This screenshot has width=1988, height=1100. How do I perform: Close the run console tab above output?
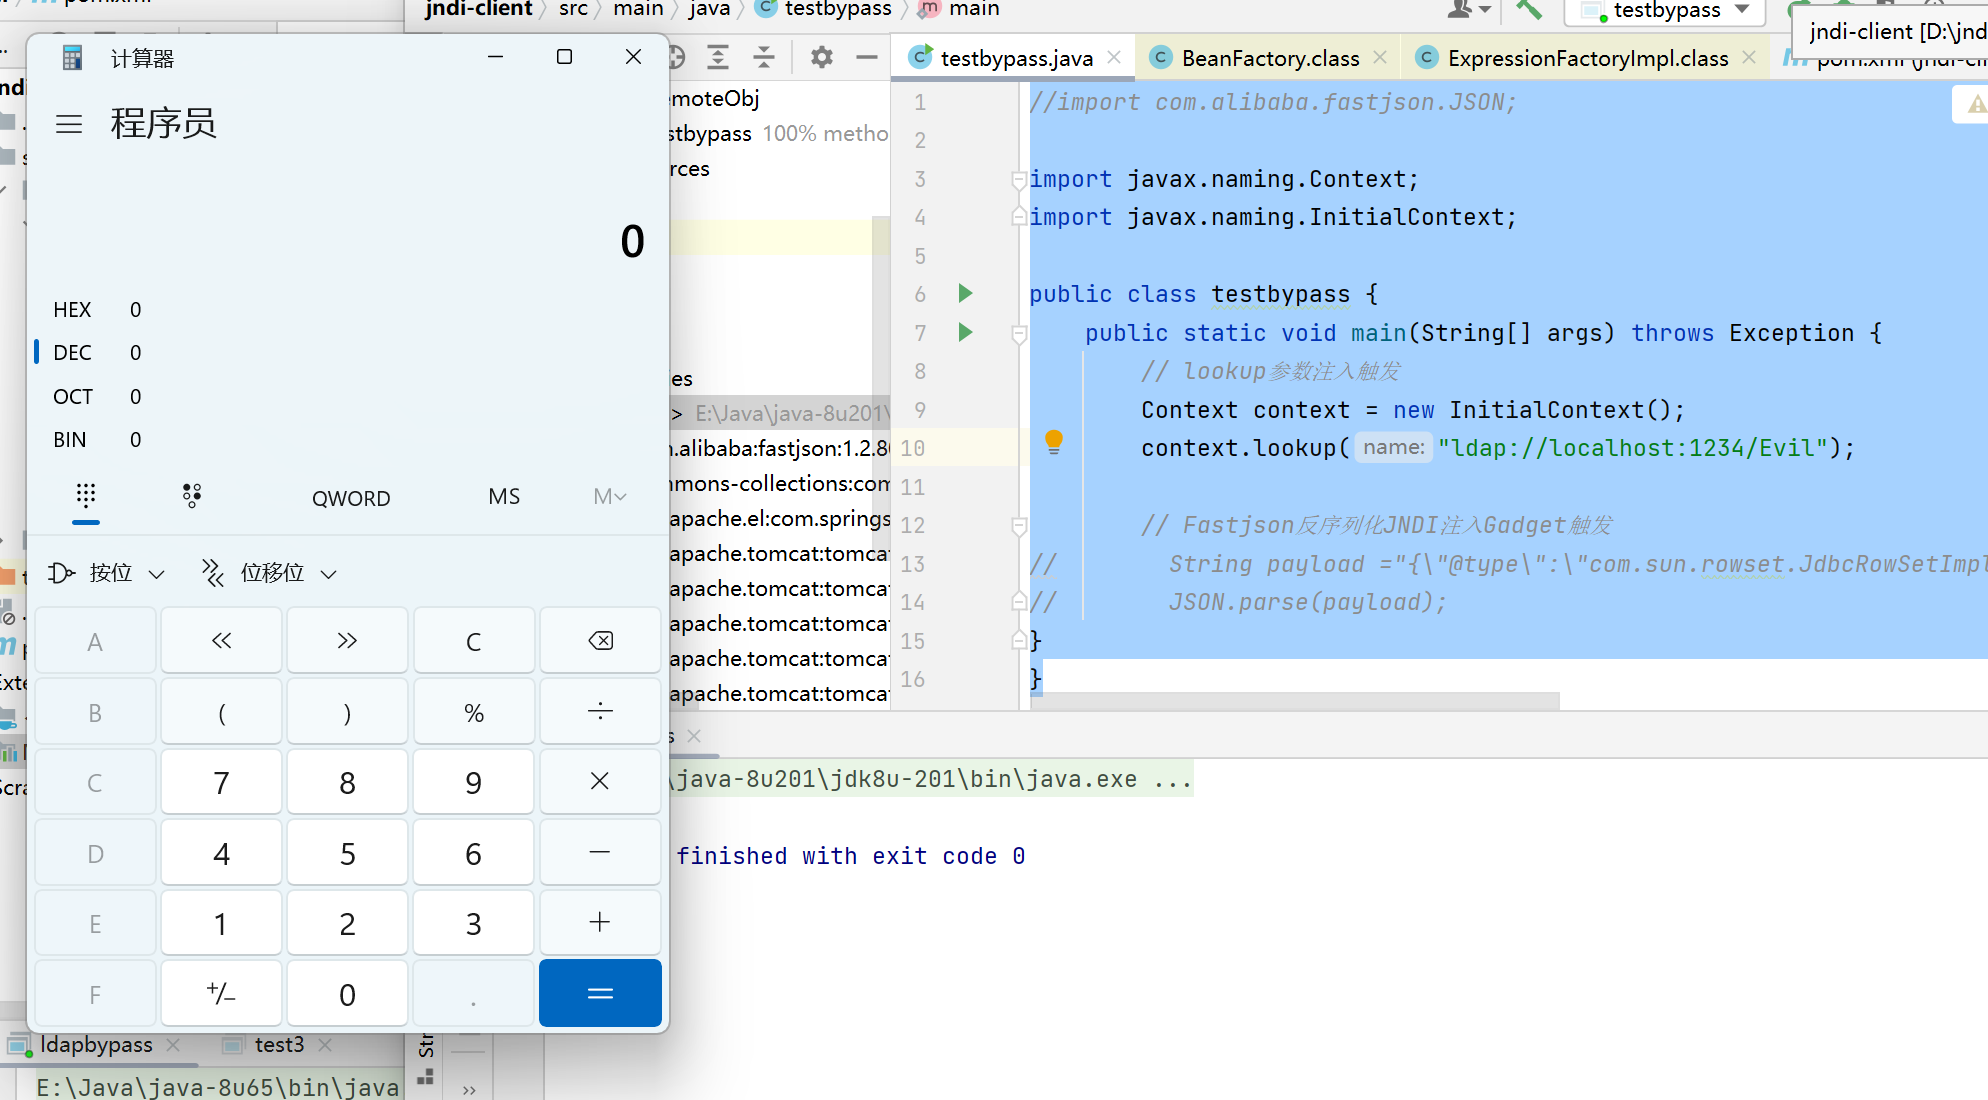(x=694, y=736)
